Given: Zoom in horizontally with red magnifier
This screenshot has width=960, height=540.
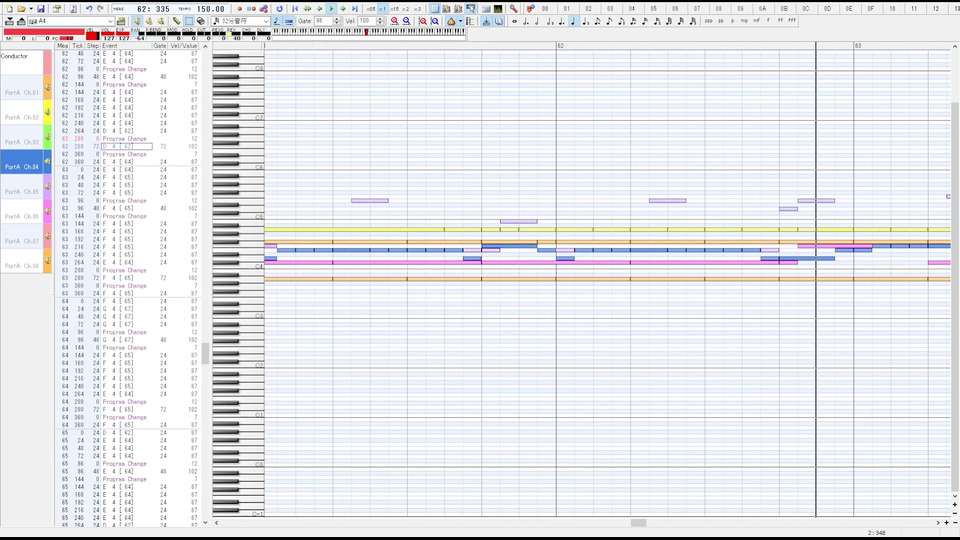Looking at the screenshot, I should (394, 21).
